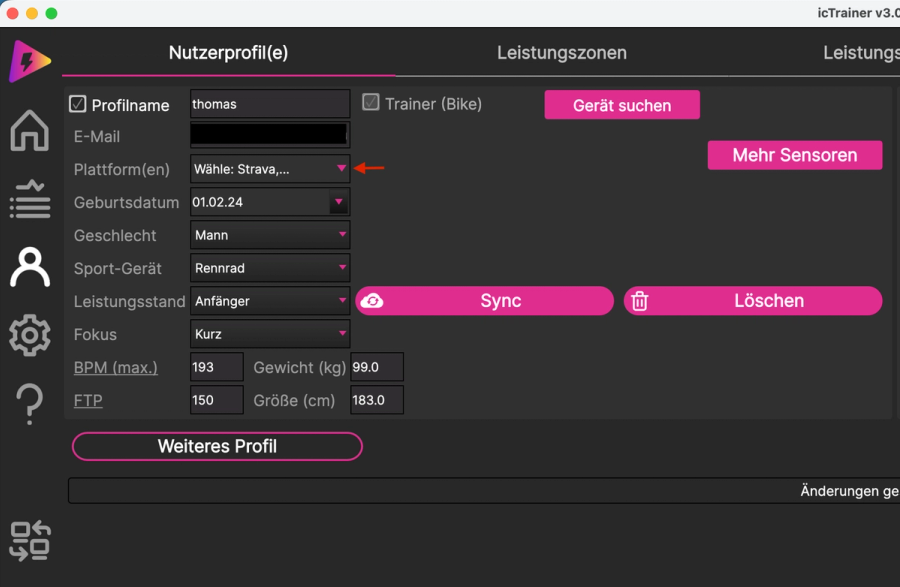Click the icTrainer lightning logo icon
This screenshot has width=900, height=587.
30,61
